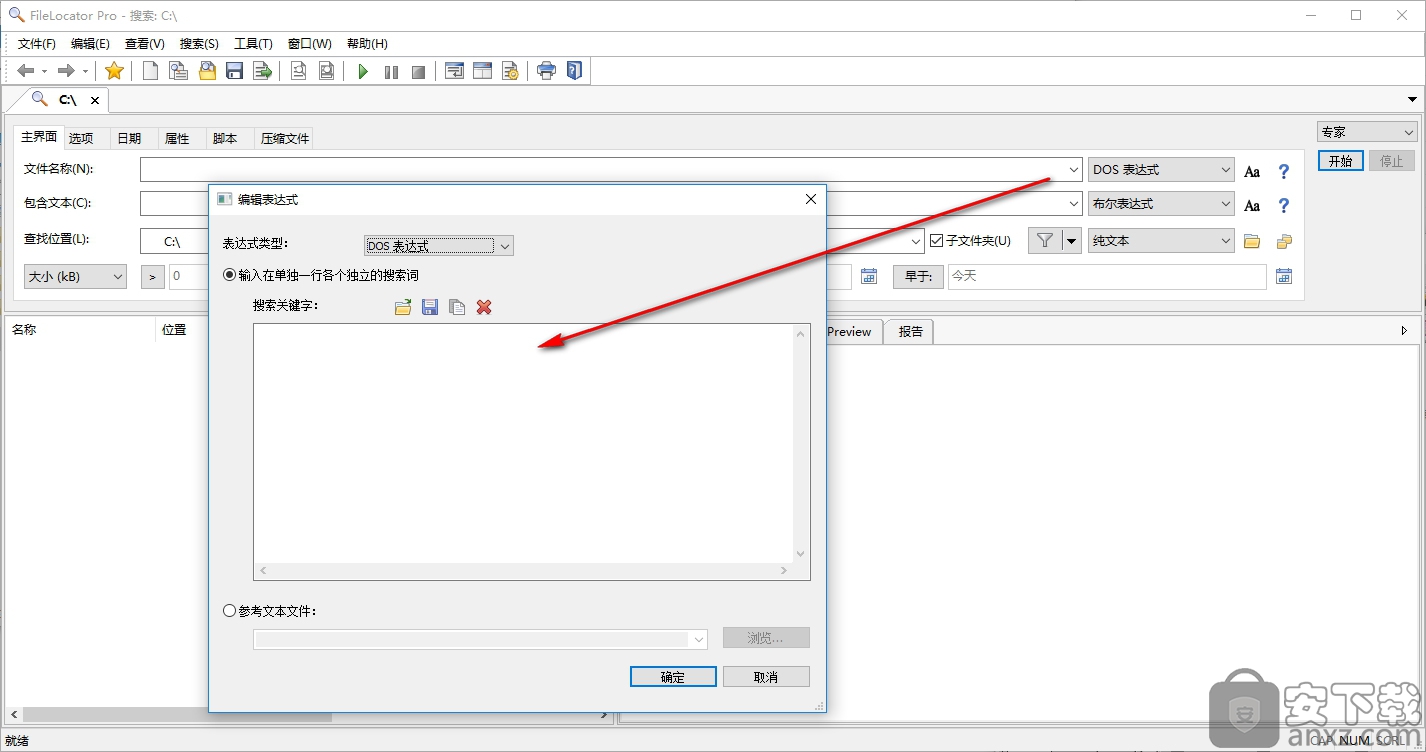The width and height of the screenshot is (1426, 752).
Task: Print results using the printer toolbar icon
Action: click(x=546, y=71)
